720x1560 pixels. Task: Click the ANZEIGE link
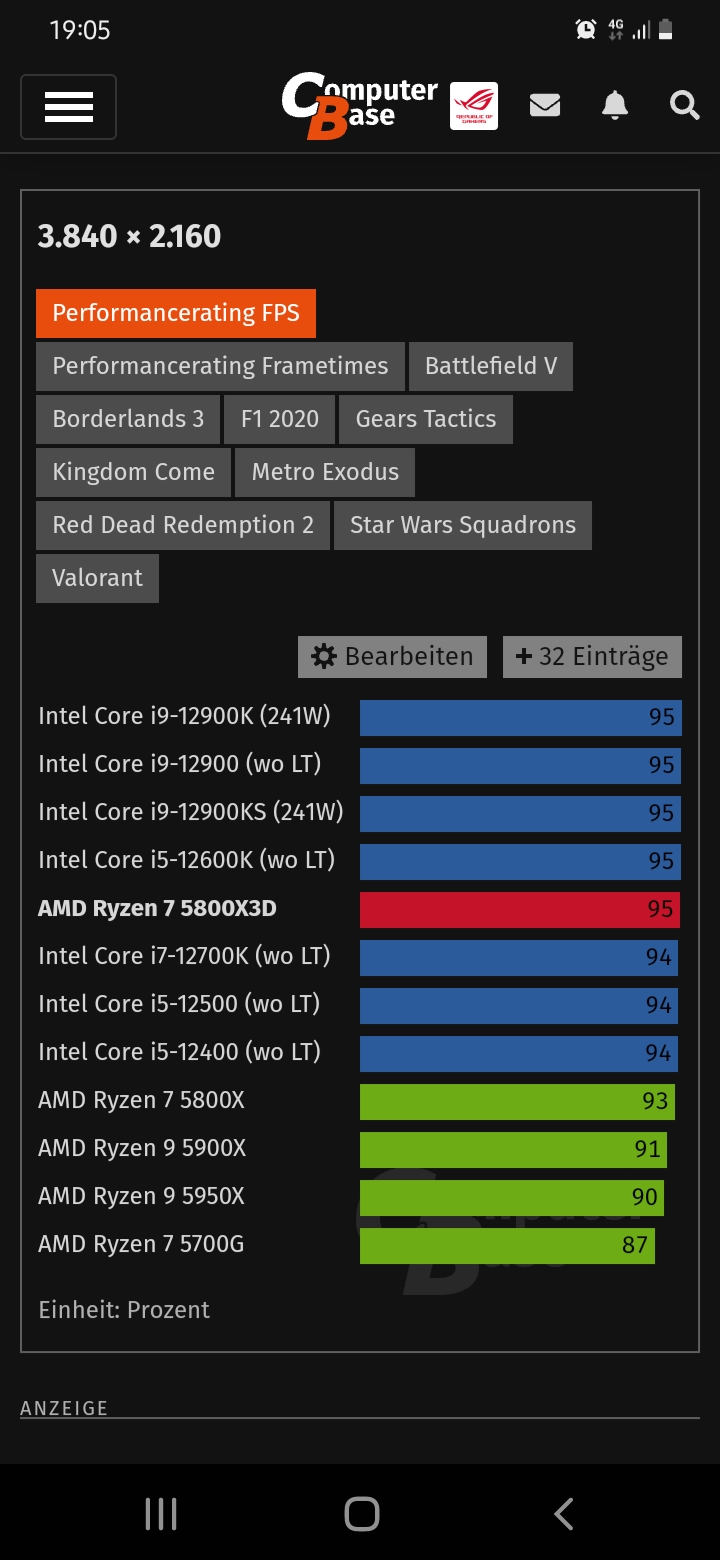(64, 1407)
